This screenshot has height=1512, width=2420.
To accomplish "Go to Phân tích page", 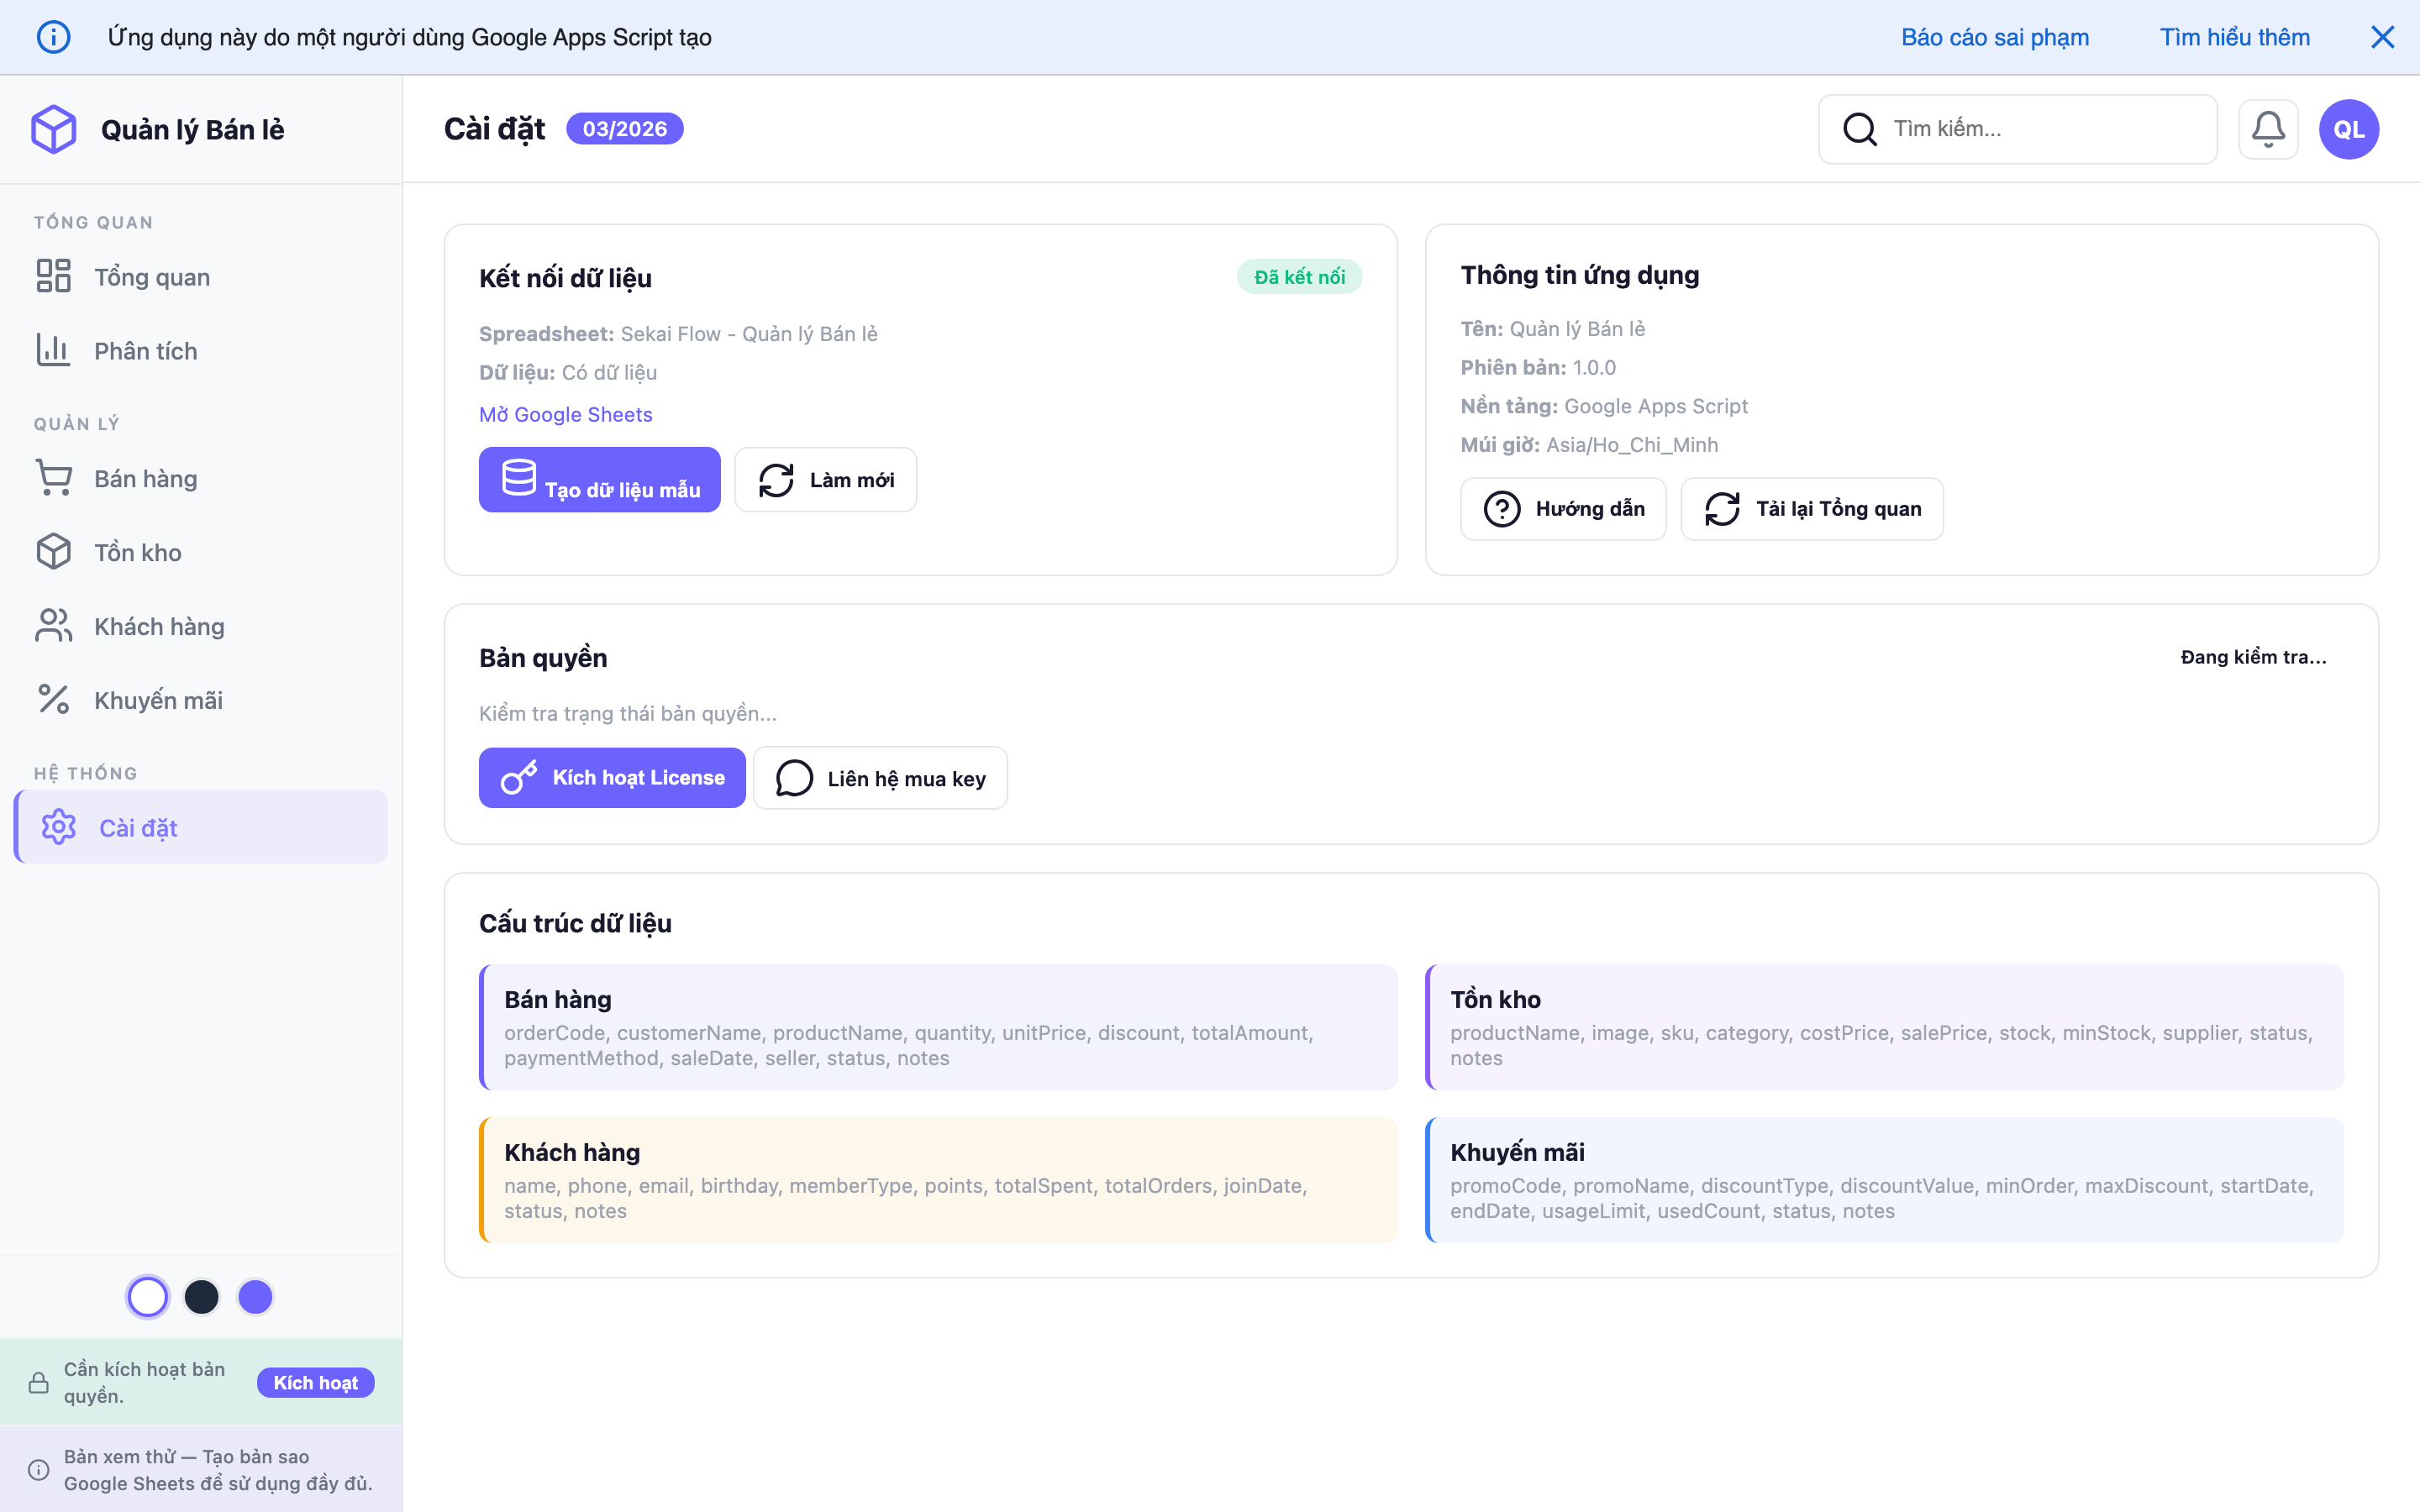I will [x=145, y=351].
